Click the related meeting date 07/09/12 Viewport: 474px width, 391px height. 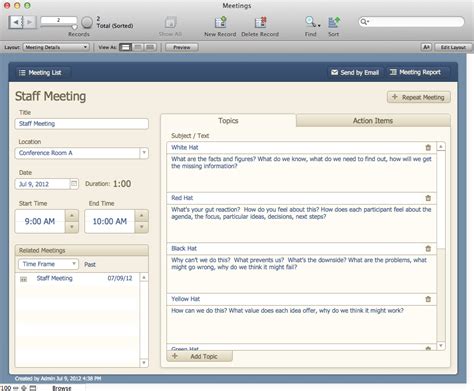pyautogui.click(x=120, y=278)
